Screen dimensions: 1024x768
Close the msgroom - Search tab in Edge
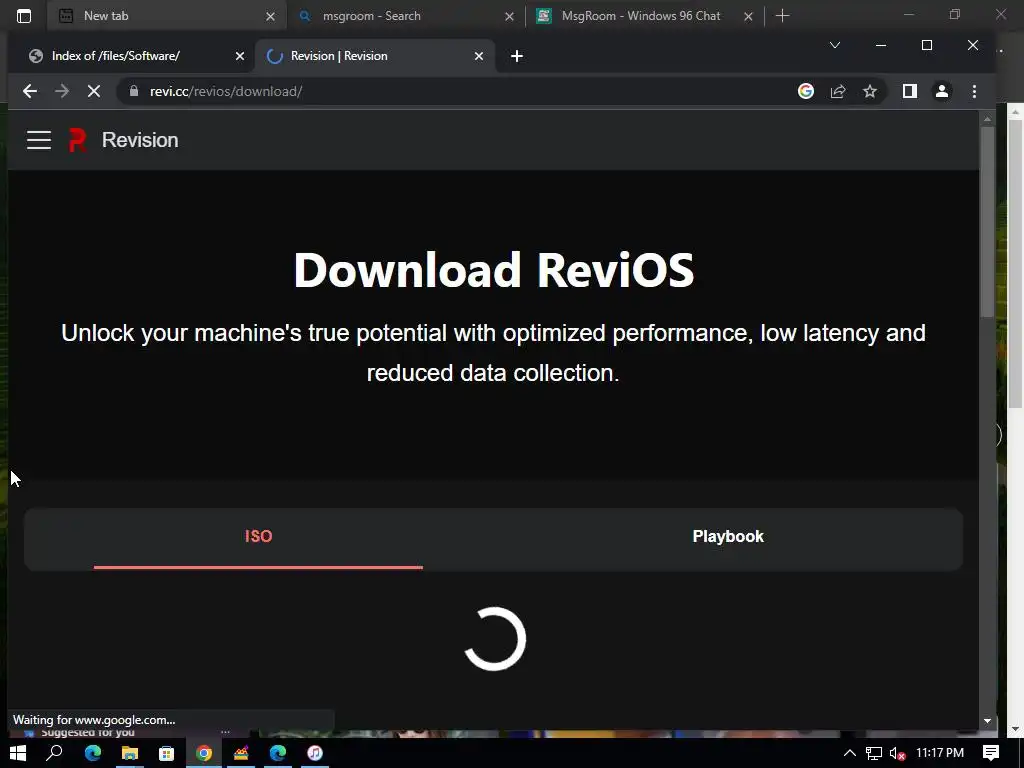click(x=509, y=16)
